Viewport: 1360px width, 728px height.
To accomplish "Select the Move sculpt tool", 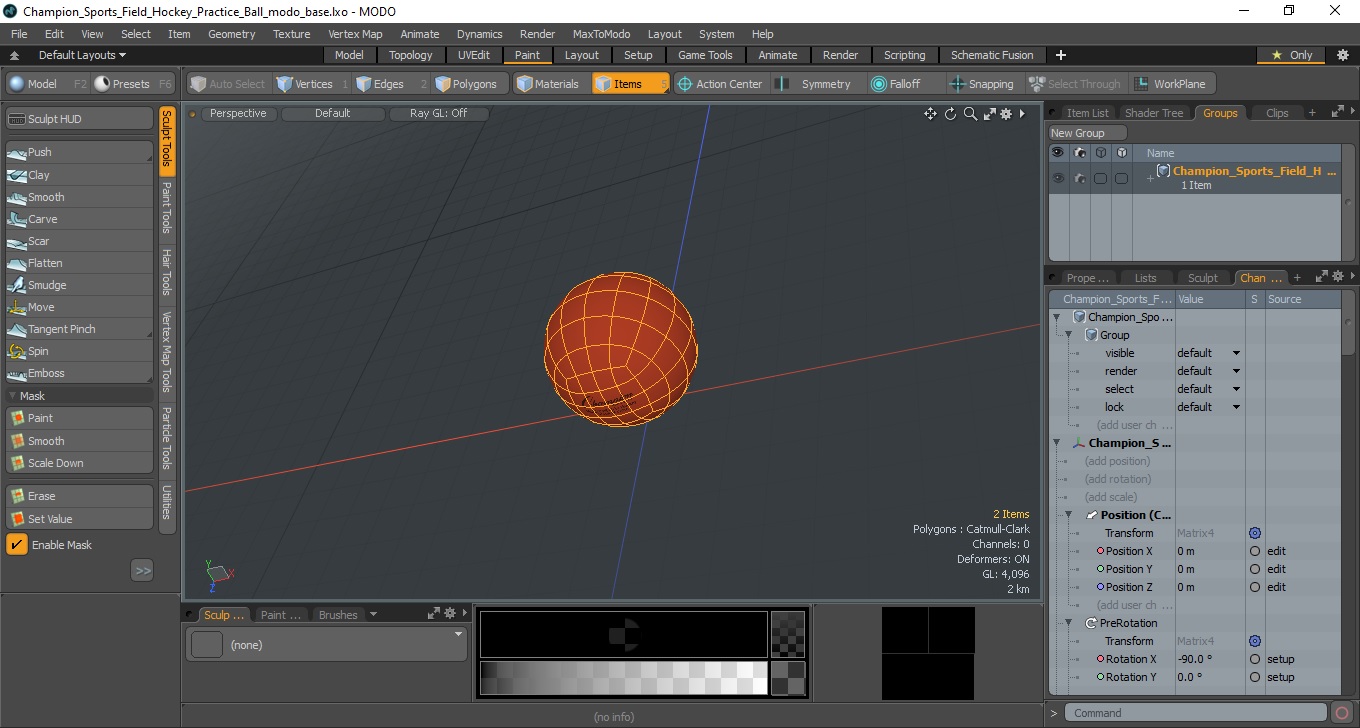I will point(80,307).
